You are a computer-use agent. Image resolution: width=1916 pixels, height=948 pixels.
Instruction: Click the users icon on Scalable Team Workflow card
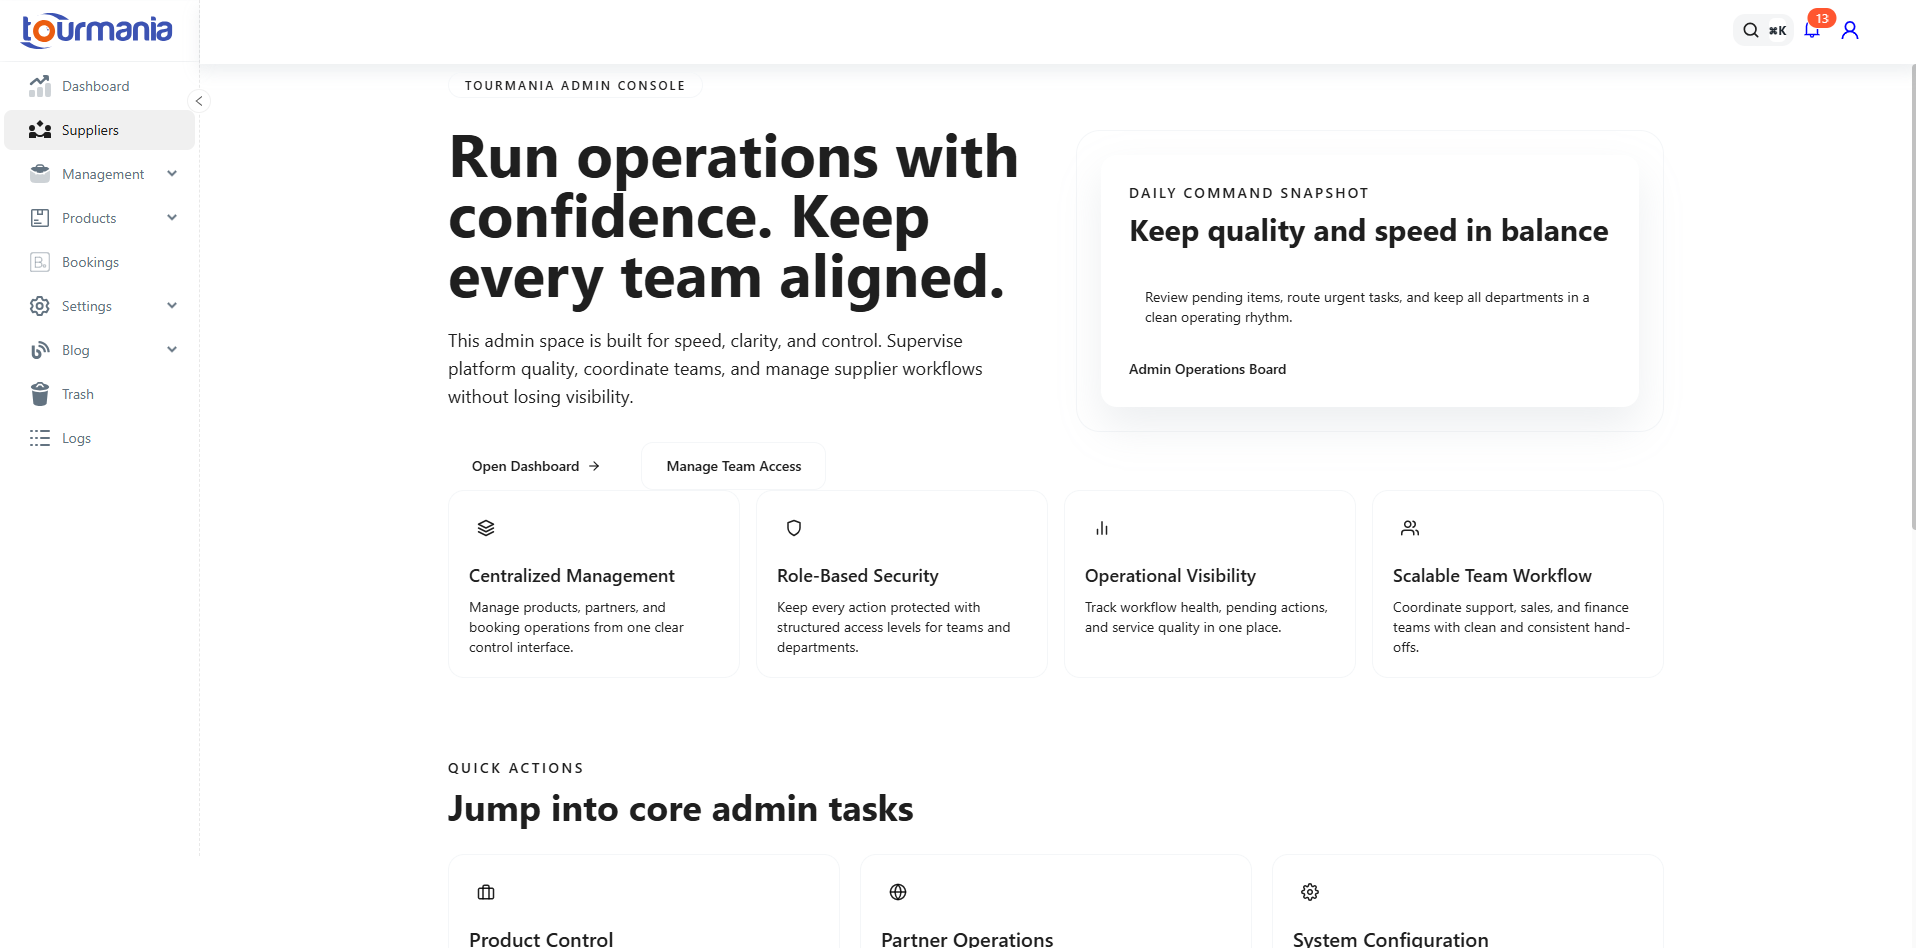pyautogui.click(x=1410, y=528)
